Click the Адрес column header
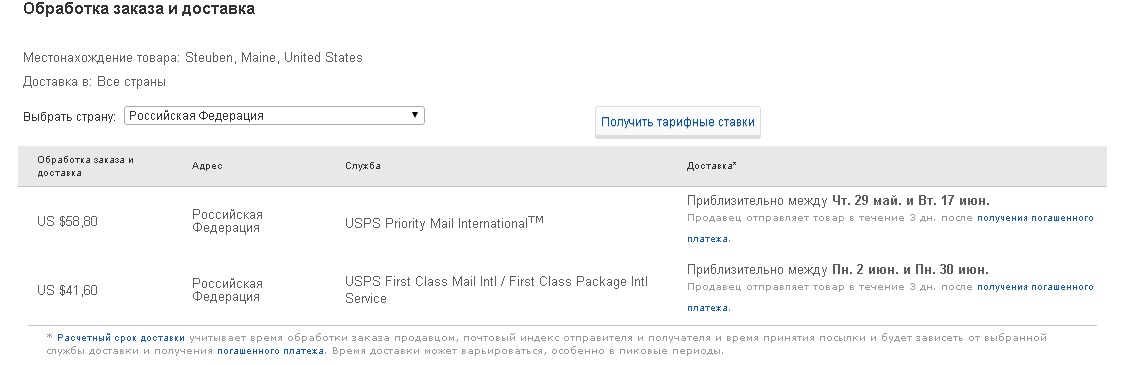This screenshot has height=365, width=1123. (207, 166)
